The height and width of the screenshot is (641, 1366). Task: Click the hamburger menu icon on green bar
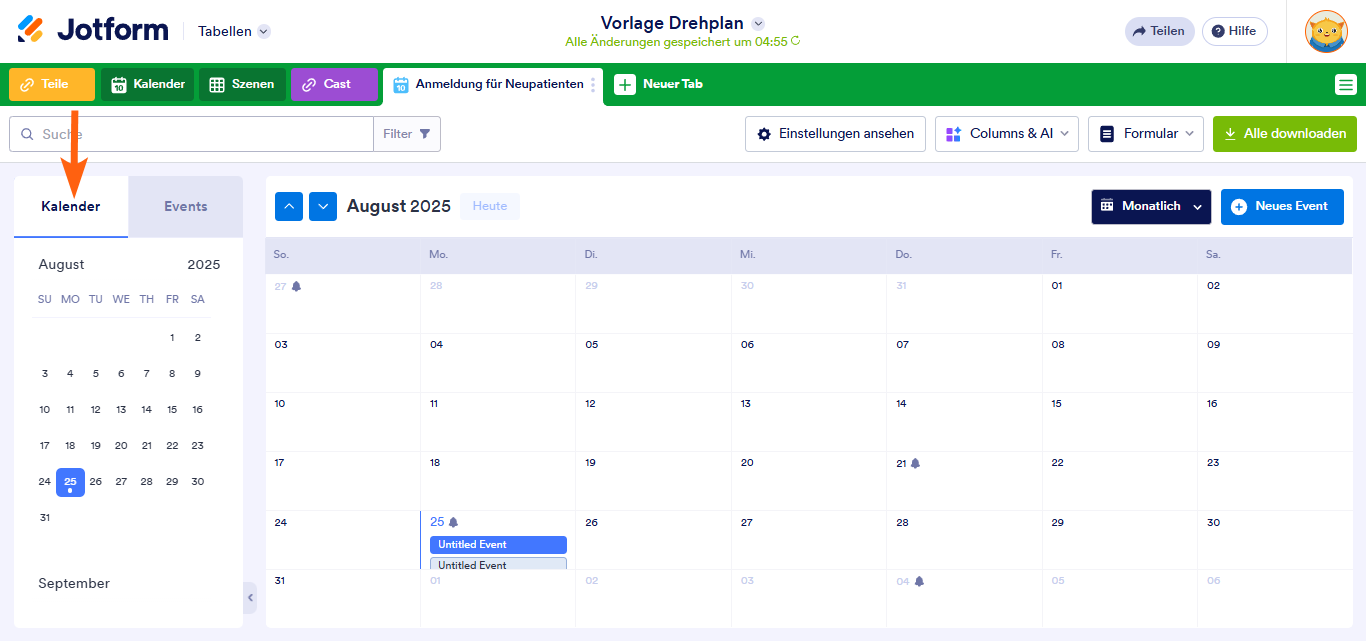[x=1345, y=85]
